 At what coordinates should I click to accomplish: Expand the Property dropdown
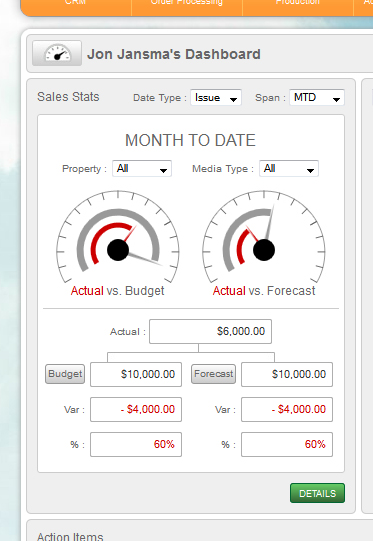[142, 168]
